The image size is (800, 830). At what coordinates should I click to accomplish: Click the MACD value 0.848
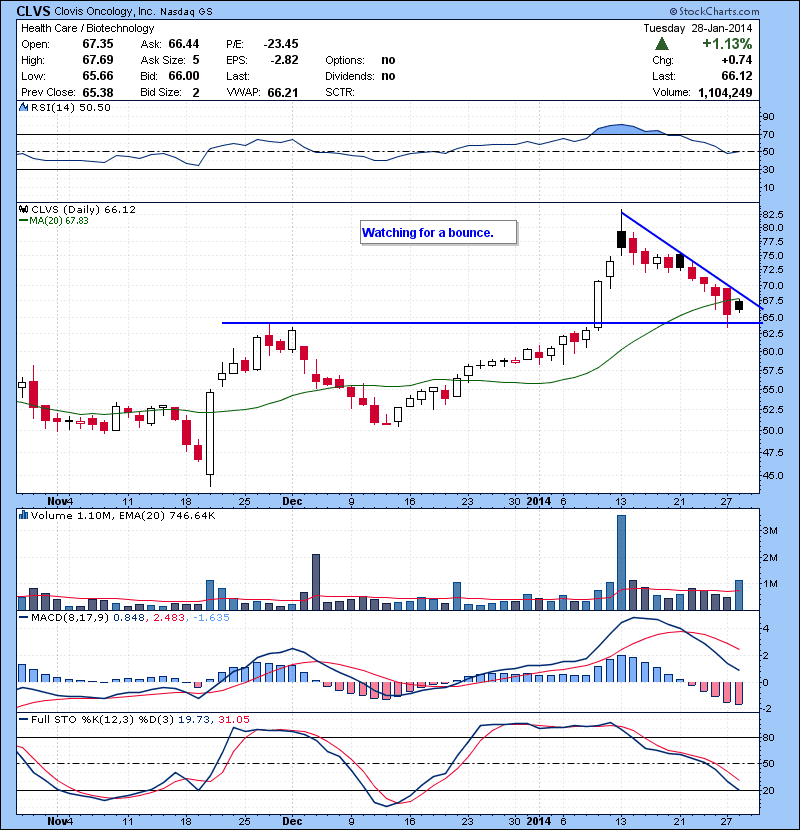click(x=129, y=617)
